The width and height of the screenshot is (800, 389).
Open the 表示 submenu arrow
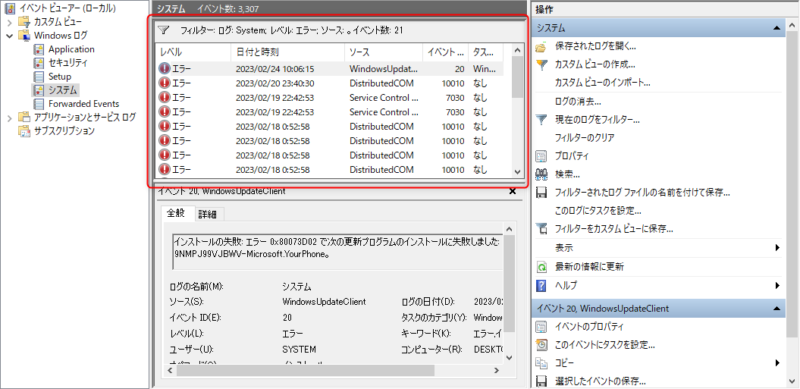[x=778, y=248]
